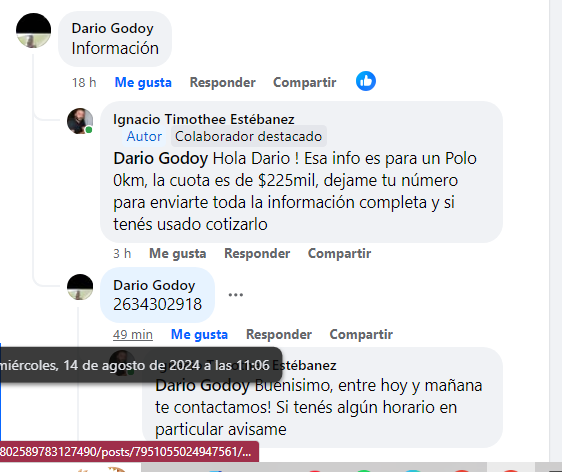Click Responder under the phone number comment
This screenshot has height=472, width=562.
(279, 334)
